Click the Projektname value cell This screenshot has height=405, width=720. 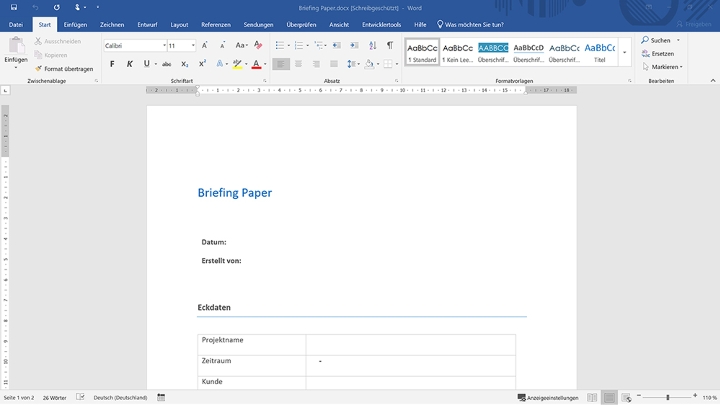point(411,344)
